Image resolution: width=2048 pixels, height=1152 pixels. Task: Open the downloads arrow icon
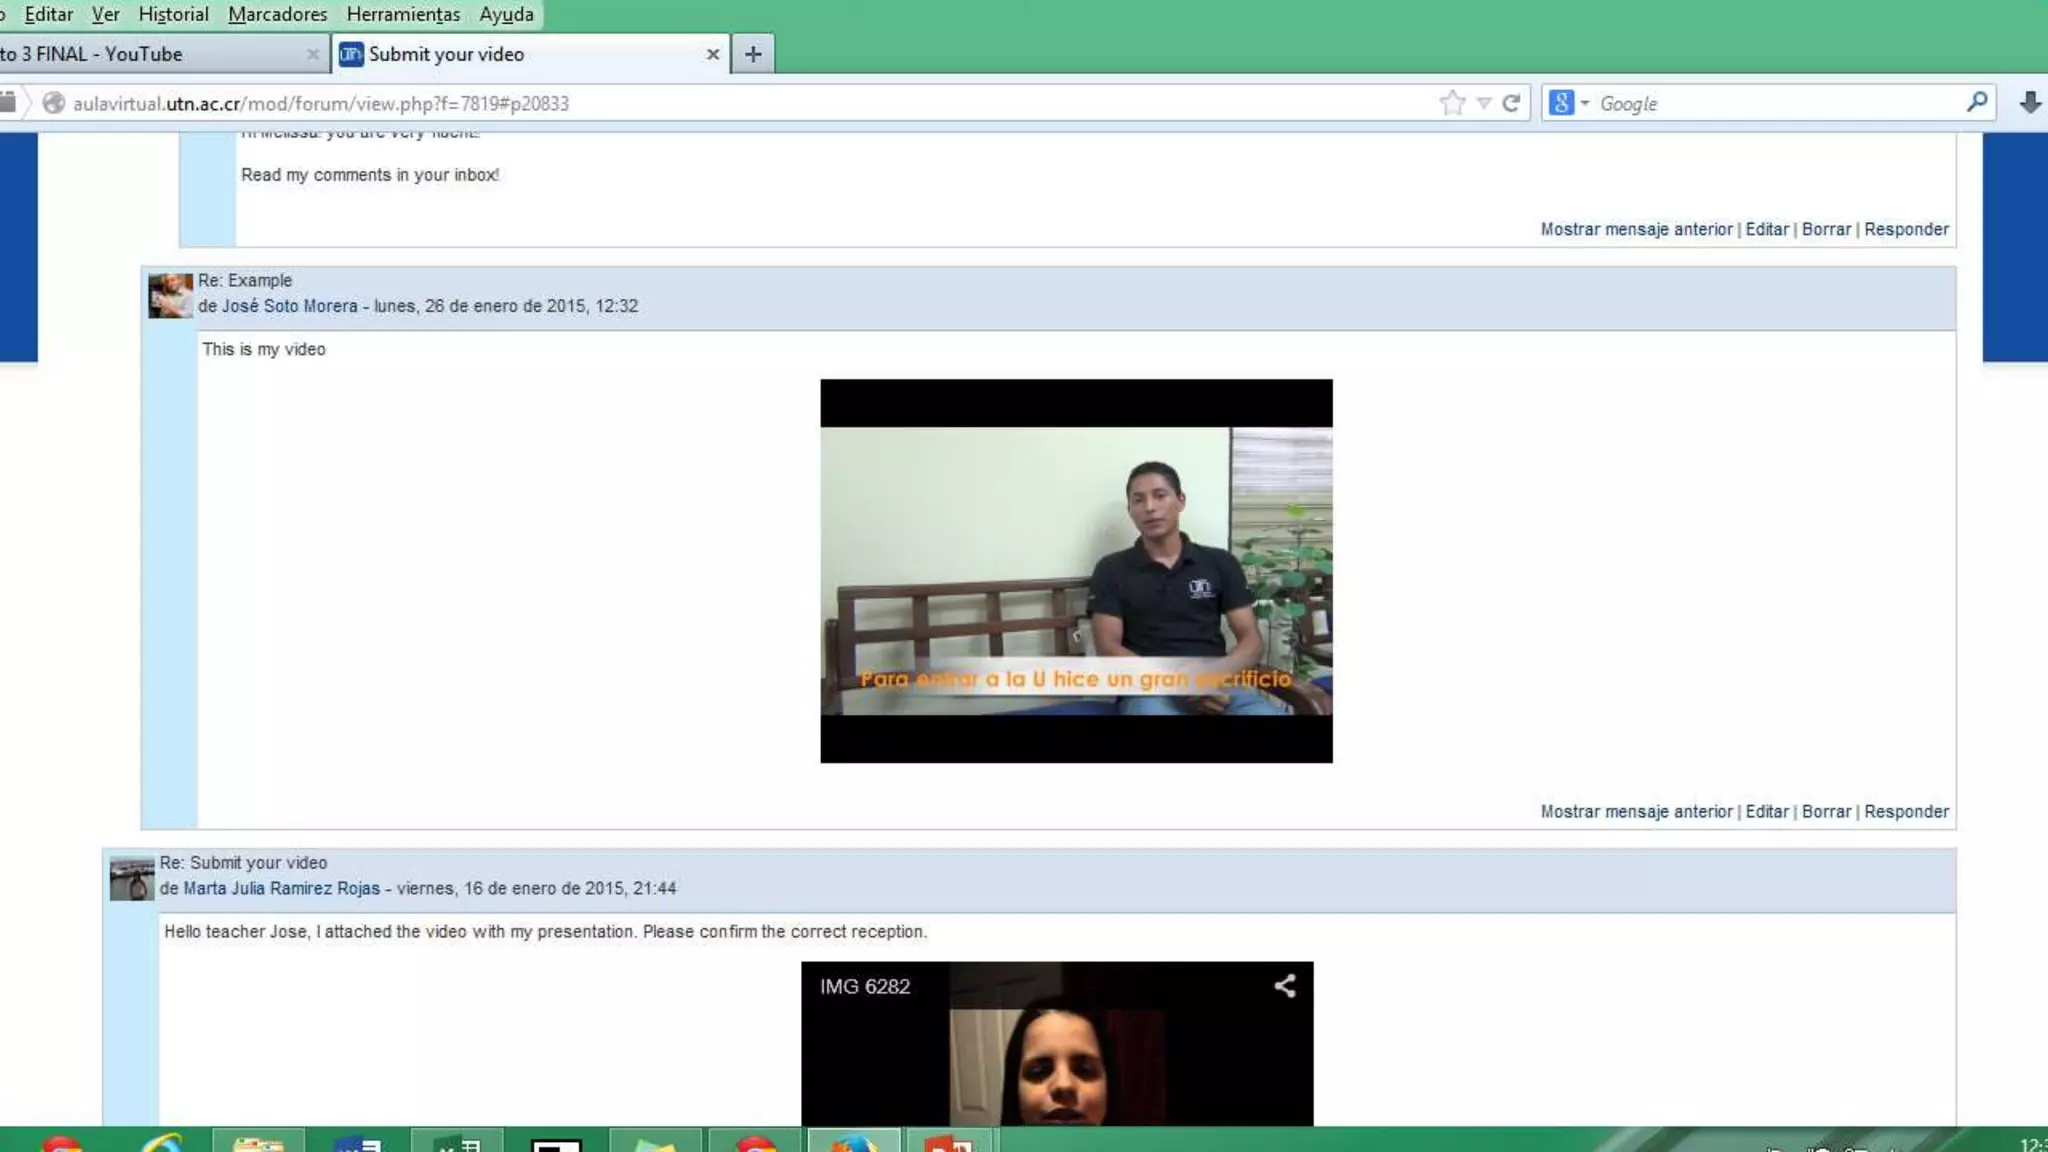[2030, 102]
